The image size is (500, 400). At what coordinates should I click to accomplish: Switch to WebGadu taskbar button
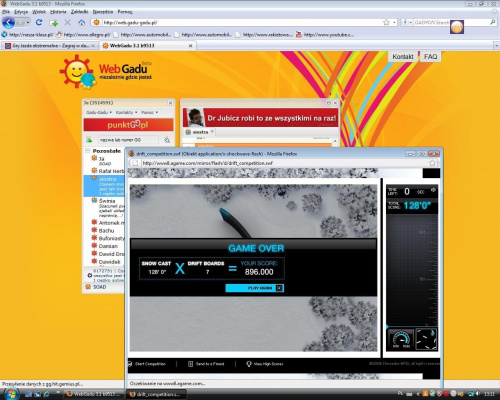coord(93,394)
